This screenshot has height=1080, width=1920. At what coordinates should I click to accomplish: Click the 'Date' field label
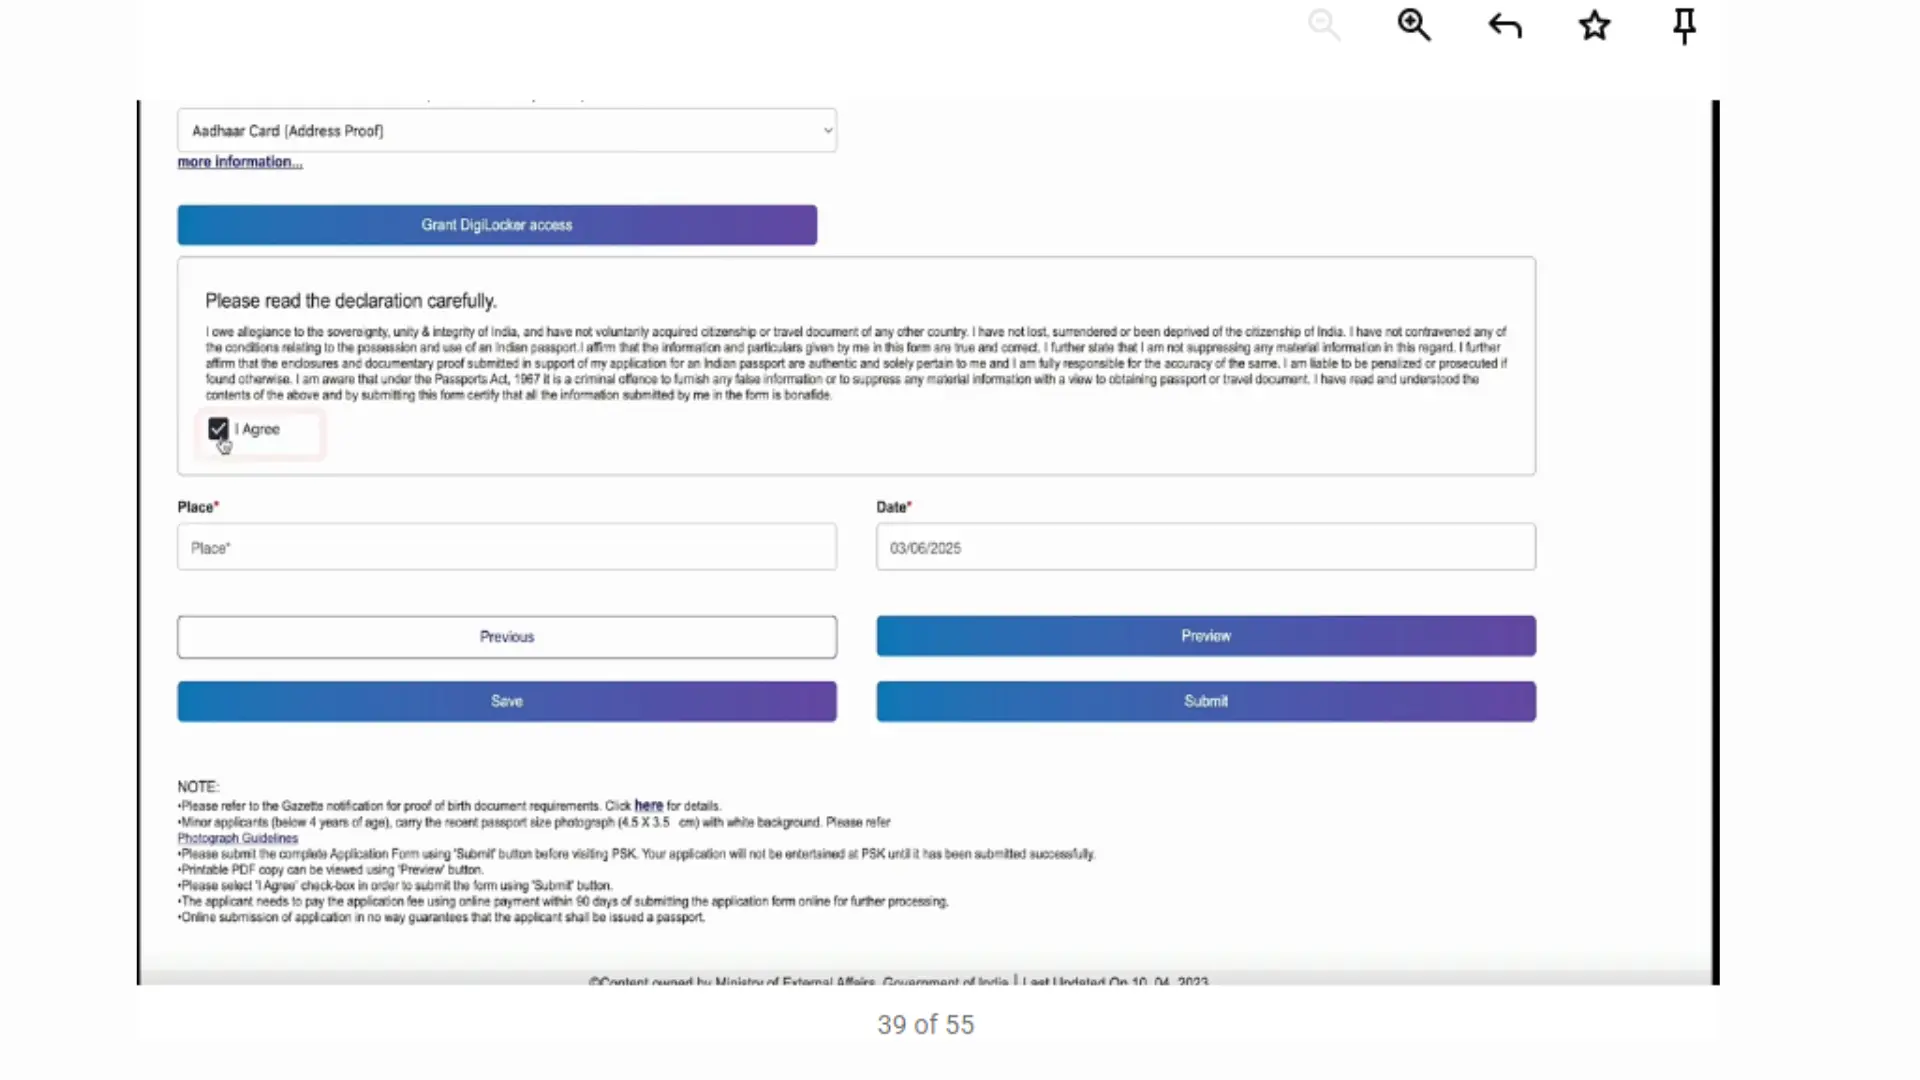click(892, 507)
